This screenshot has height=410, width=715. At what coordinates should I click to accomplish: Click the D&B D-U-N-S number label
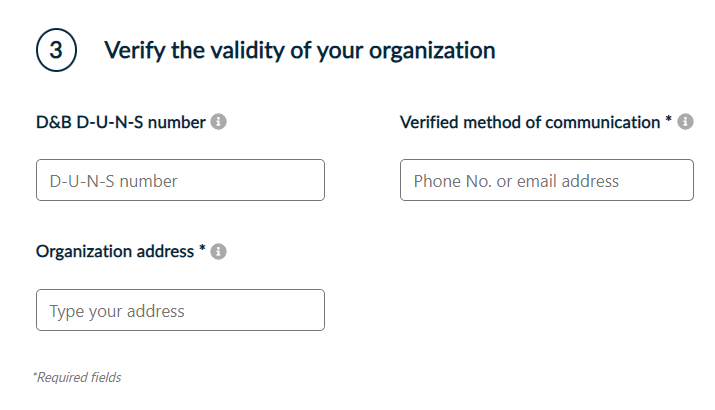coord(120,122)
